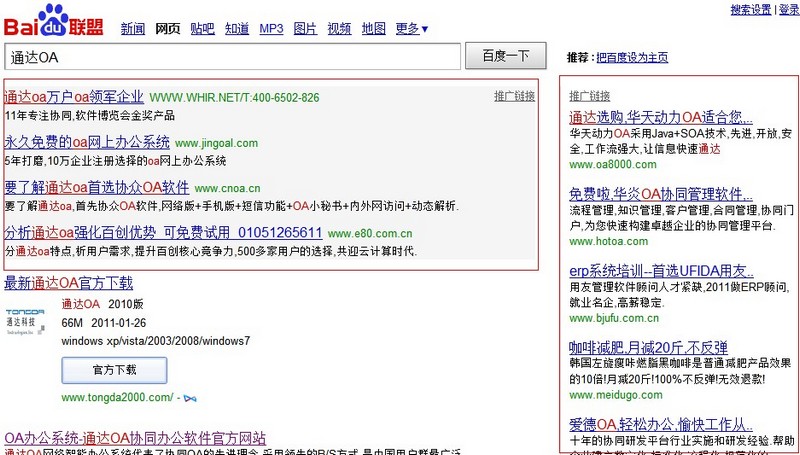Image resolution: width=800 pixels, height=455 pixels.
Task: Open the 地图 map tab
Action: pos(373,29)
